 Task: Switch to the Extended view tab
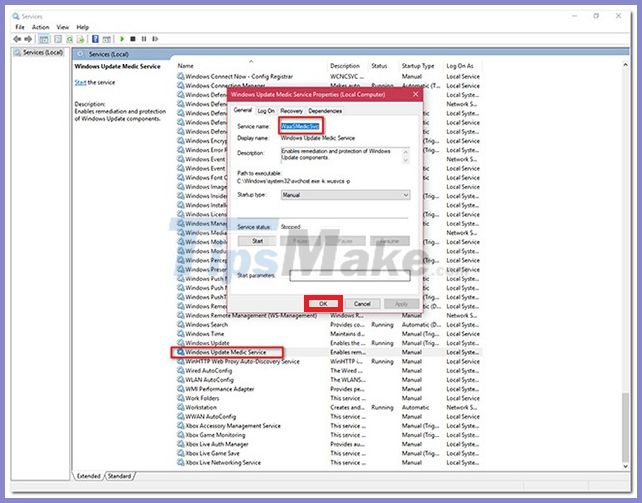pos(88,476)
